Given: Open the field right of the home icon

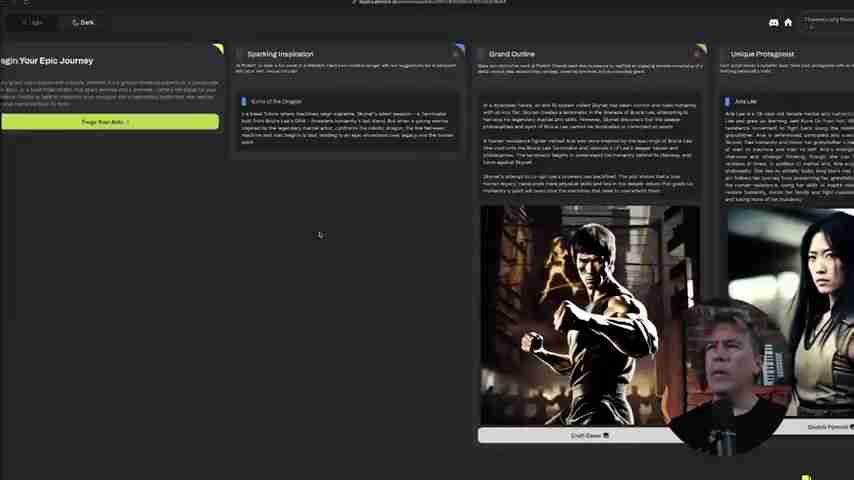Looking at the screenshot, I should 828,22.
